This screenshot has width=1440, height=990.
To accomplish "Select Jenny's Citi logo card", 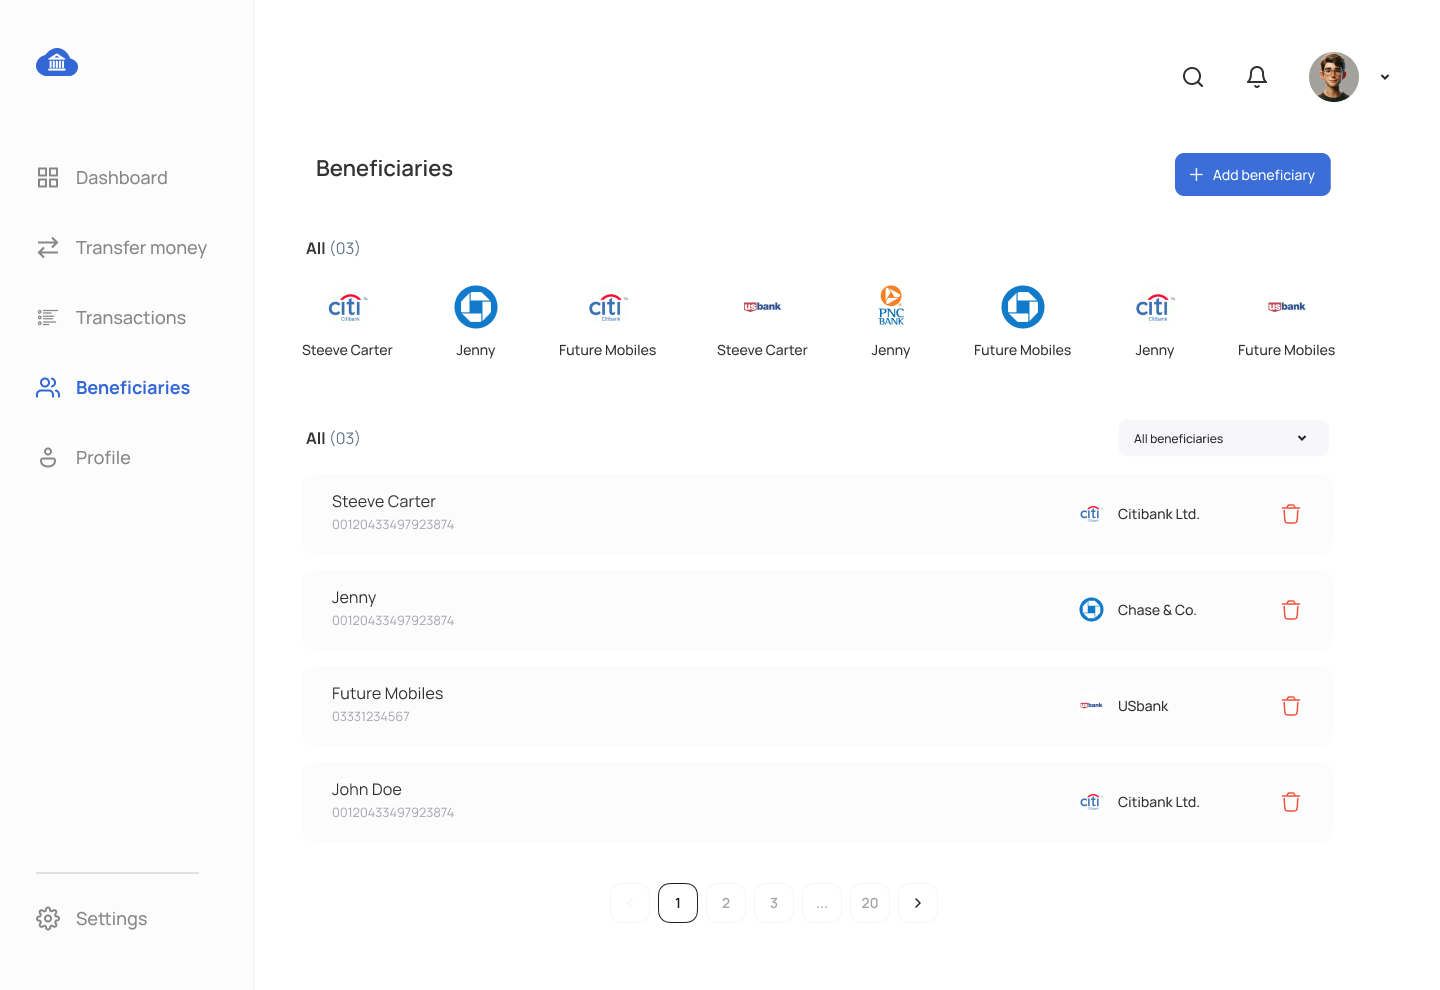I will [x=1155, y=322].
